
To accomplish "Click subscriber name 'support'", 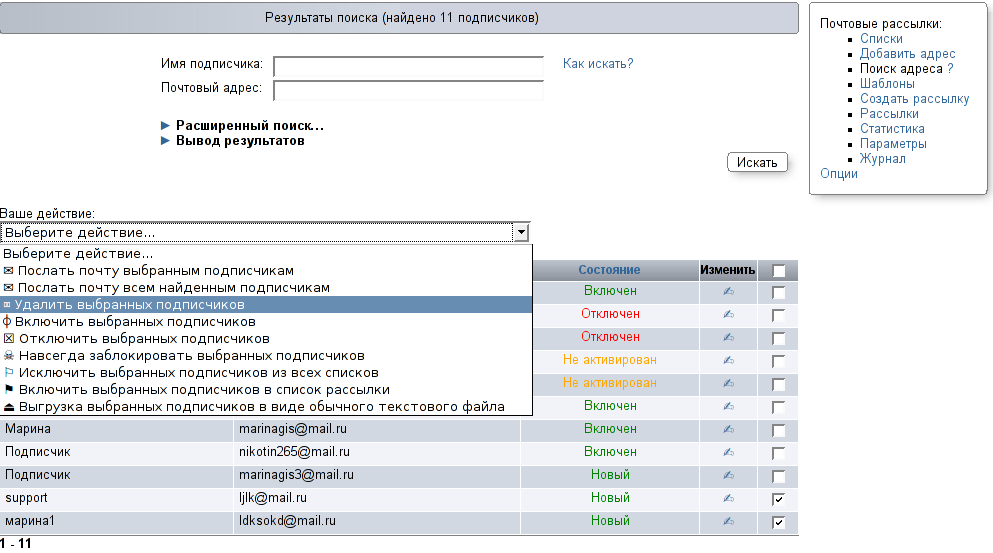I will tap(26, 498).
